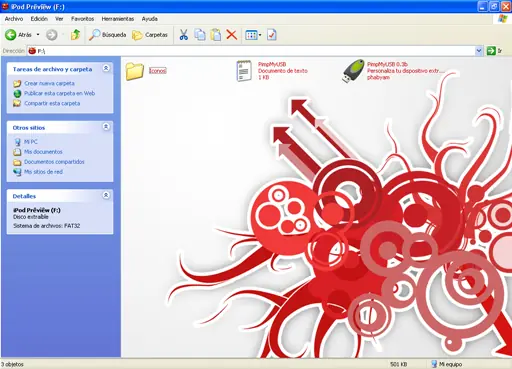Screen dimensions: 512x369
Task: Go back with the Atrás arrow button
Action: [x=18, y=35]
